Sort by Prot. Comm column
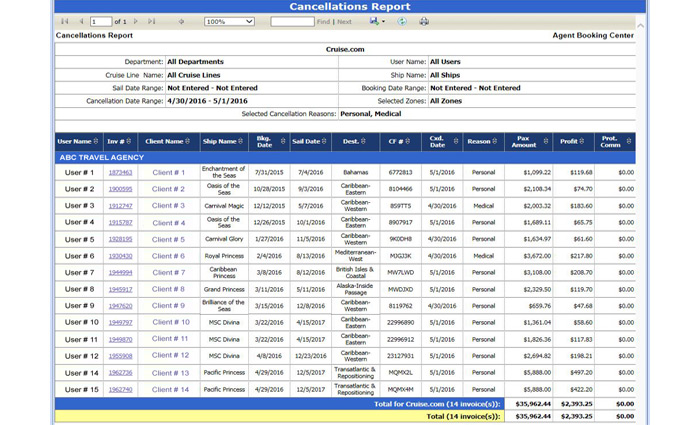Viewport: 700px width, 425px height. click(x=629, y=141)
